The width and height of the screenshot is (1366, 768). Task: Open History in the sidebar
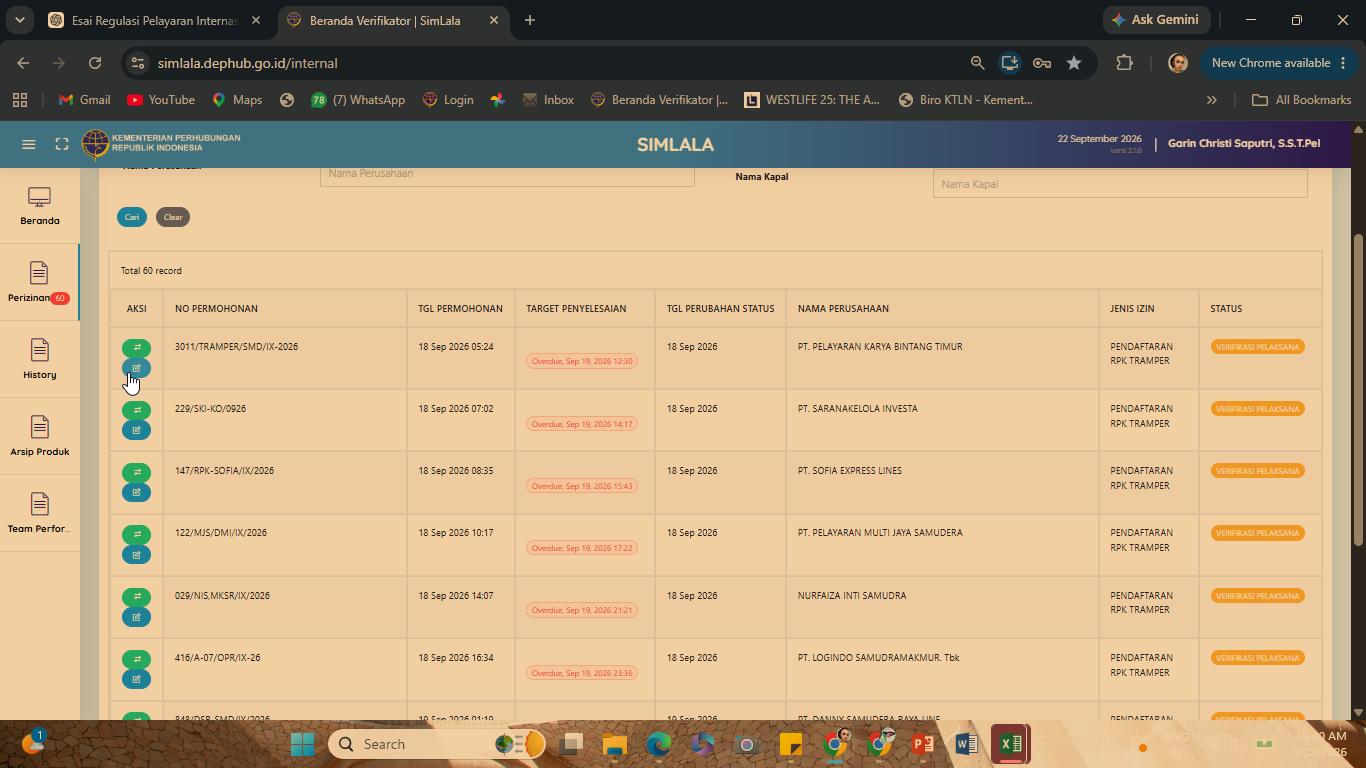[40, 359]
